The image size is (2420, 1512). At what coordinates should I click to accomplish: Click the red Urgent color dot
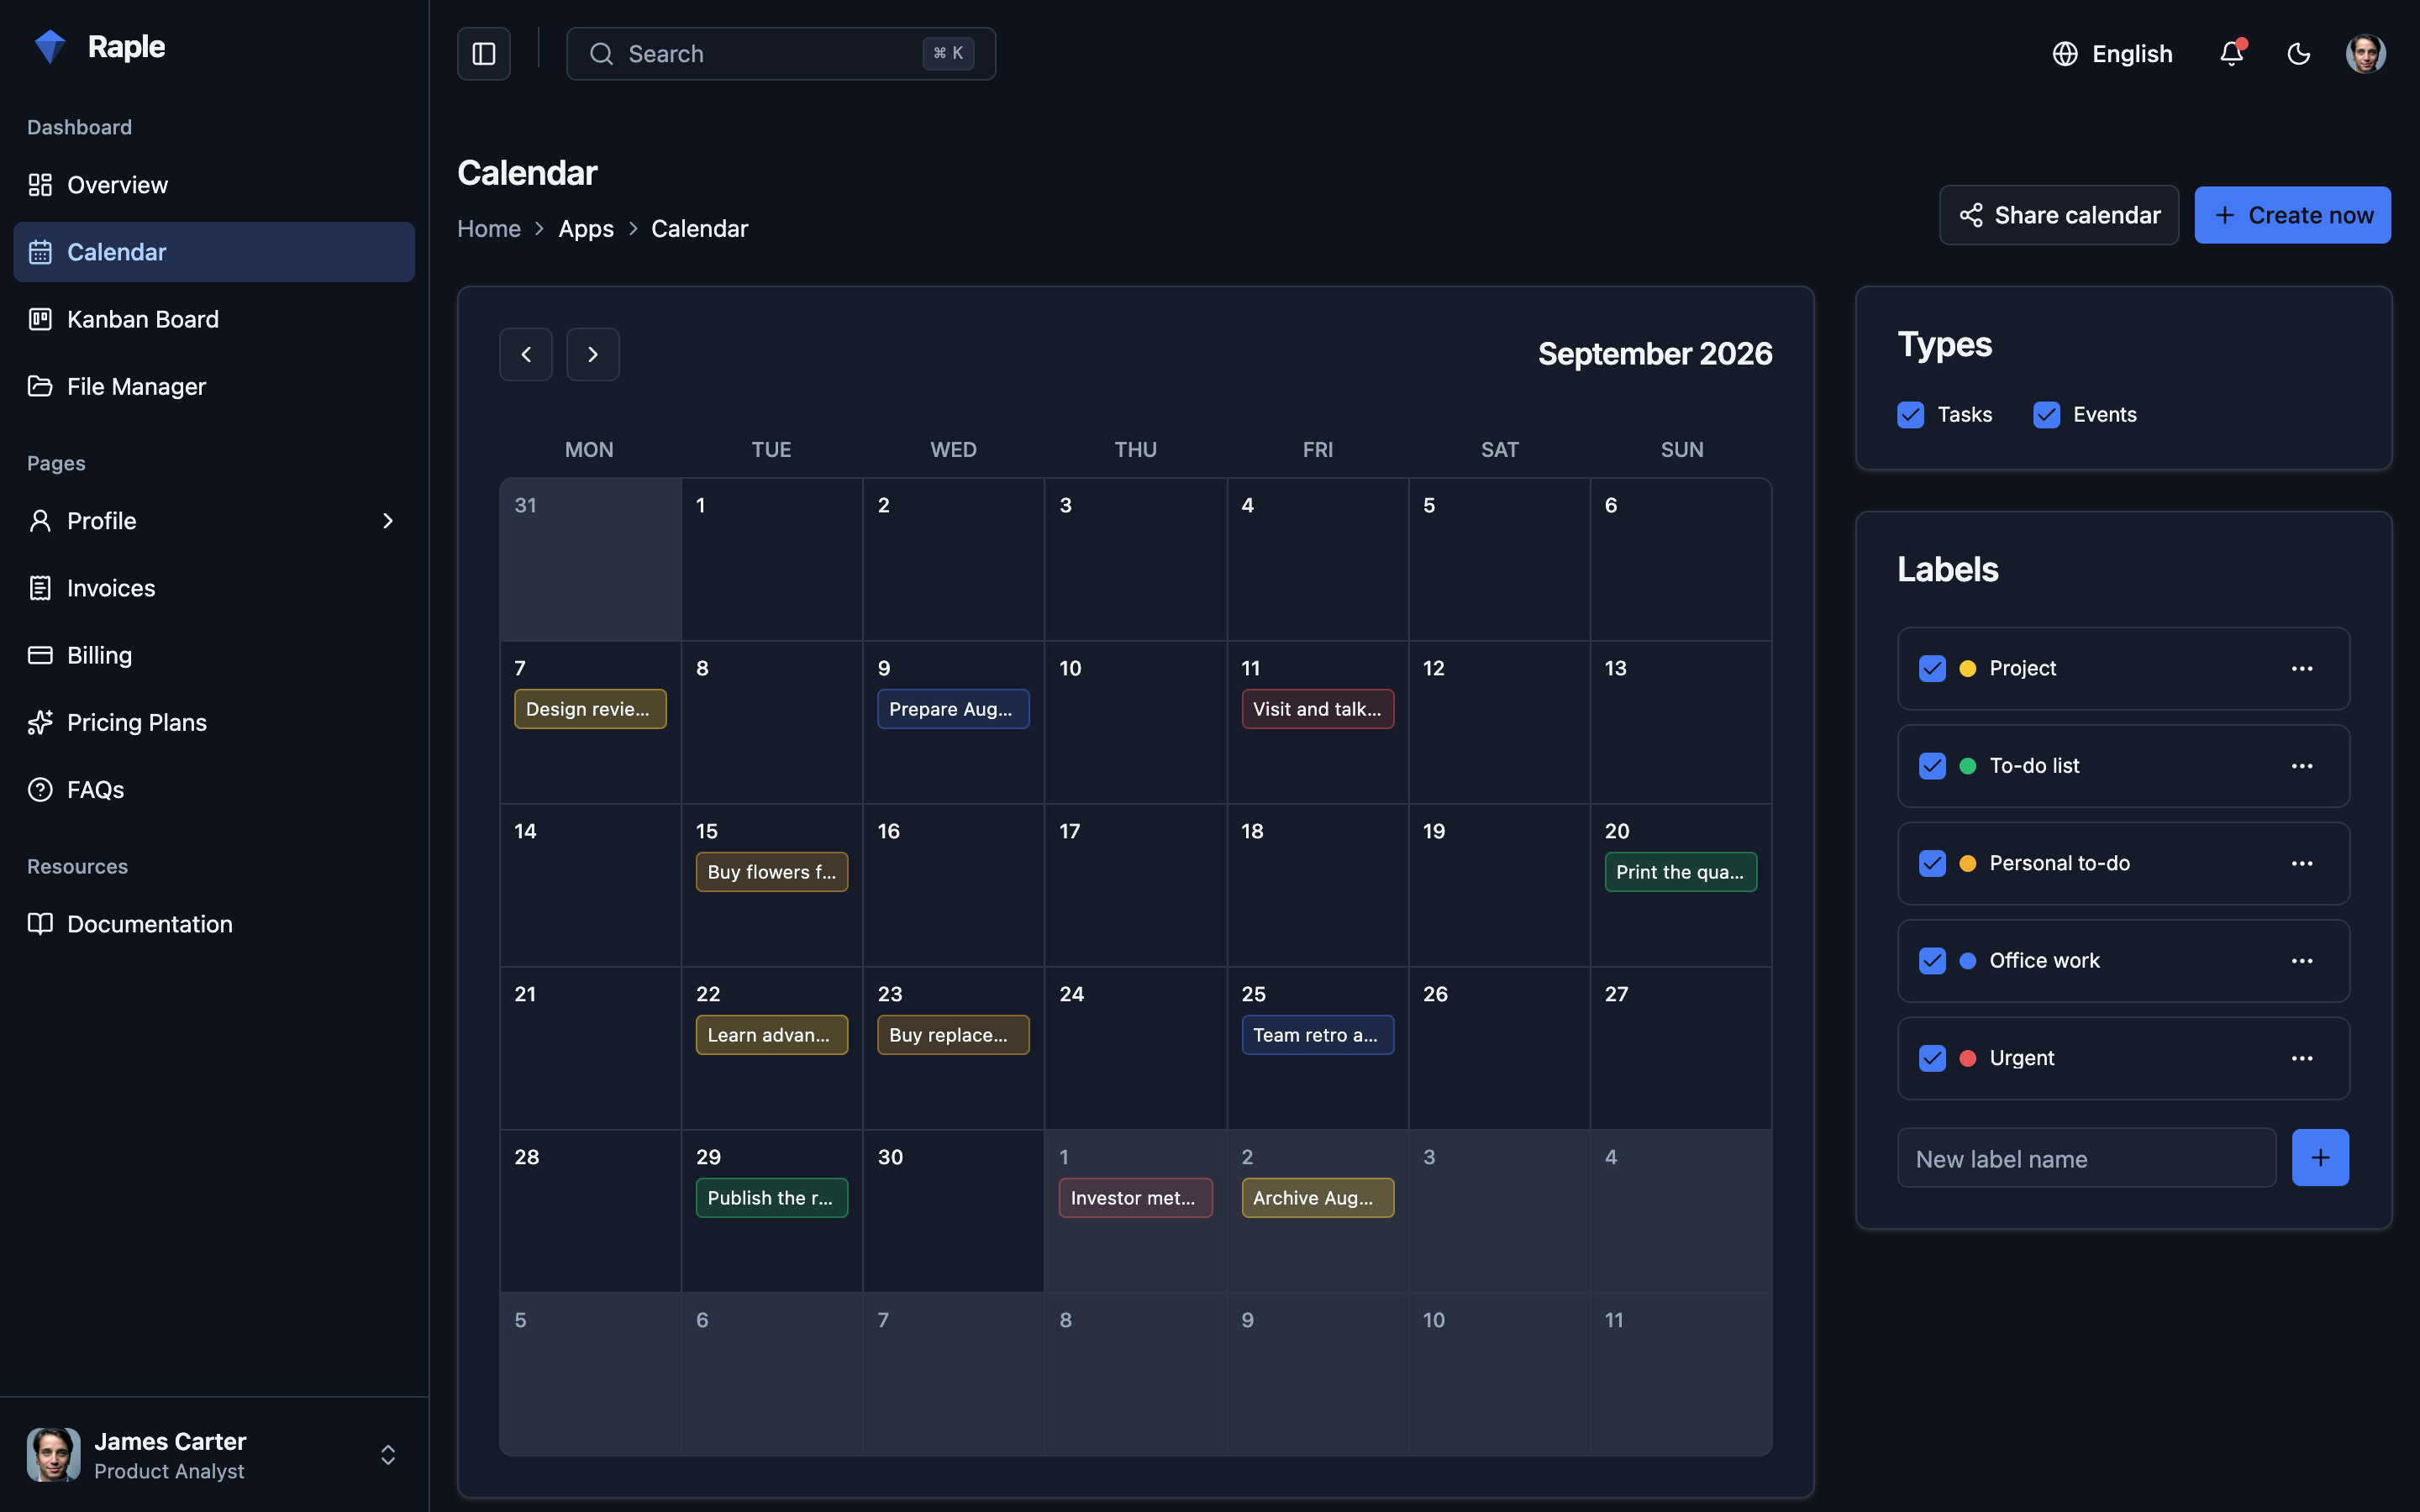point(1968,1058)
